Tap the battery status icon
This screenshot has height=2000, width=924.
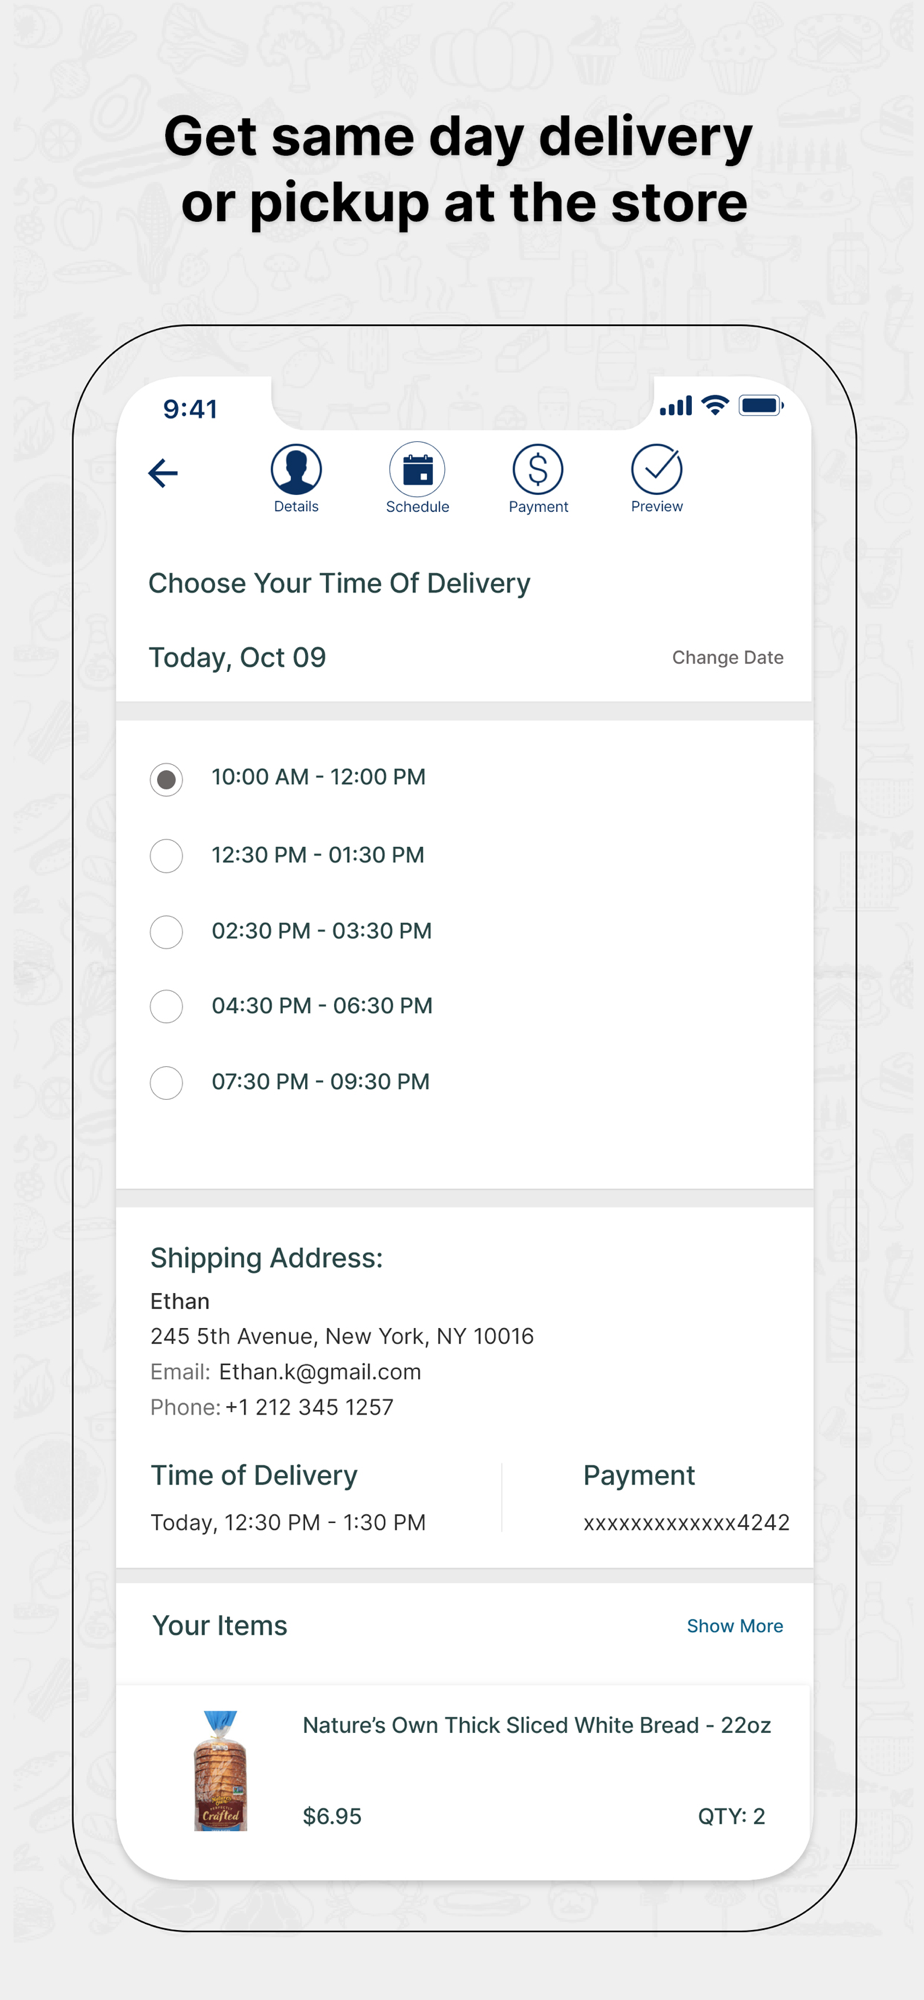pyautogui.click(x=761, y=405)
